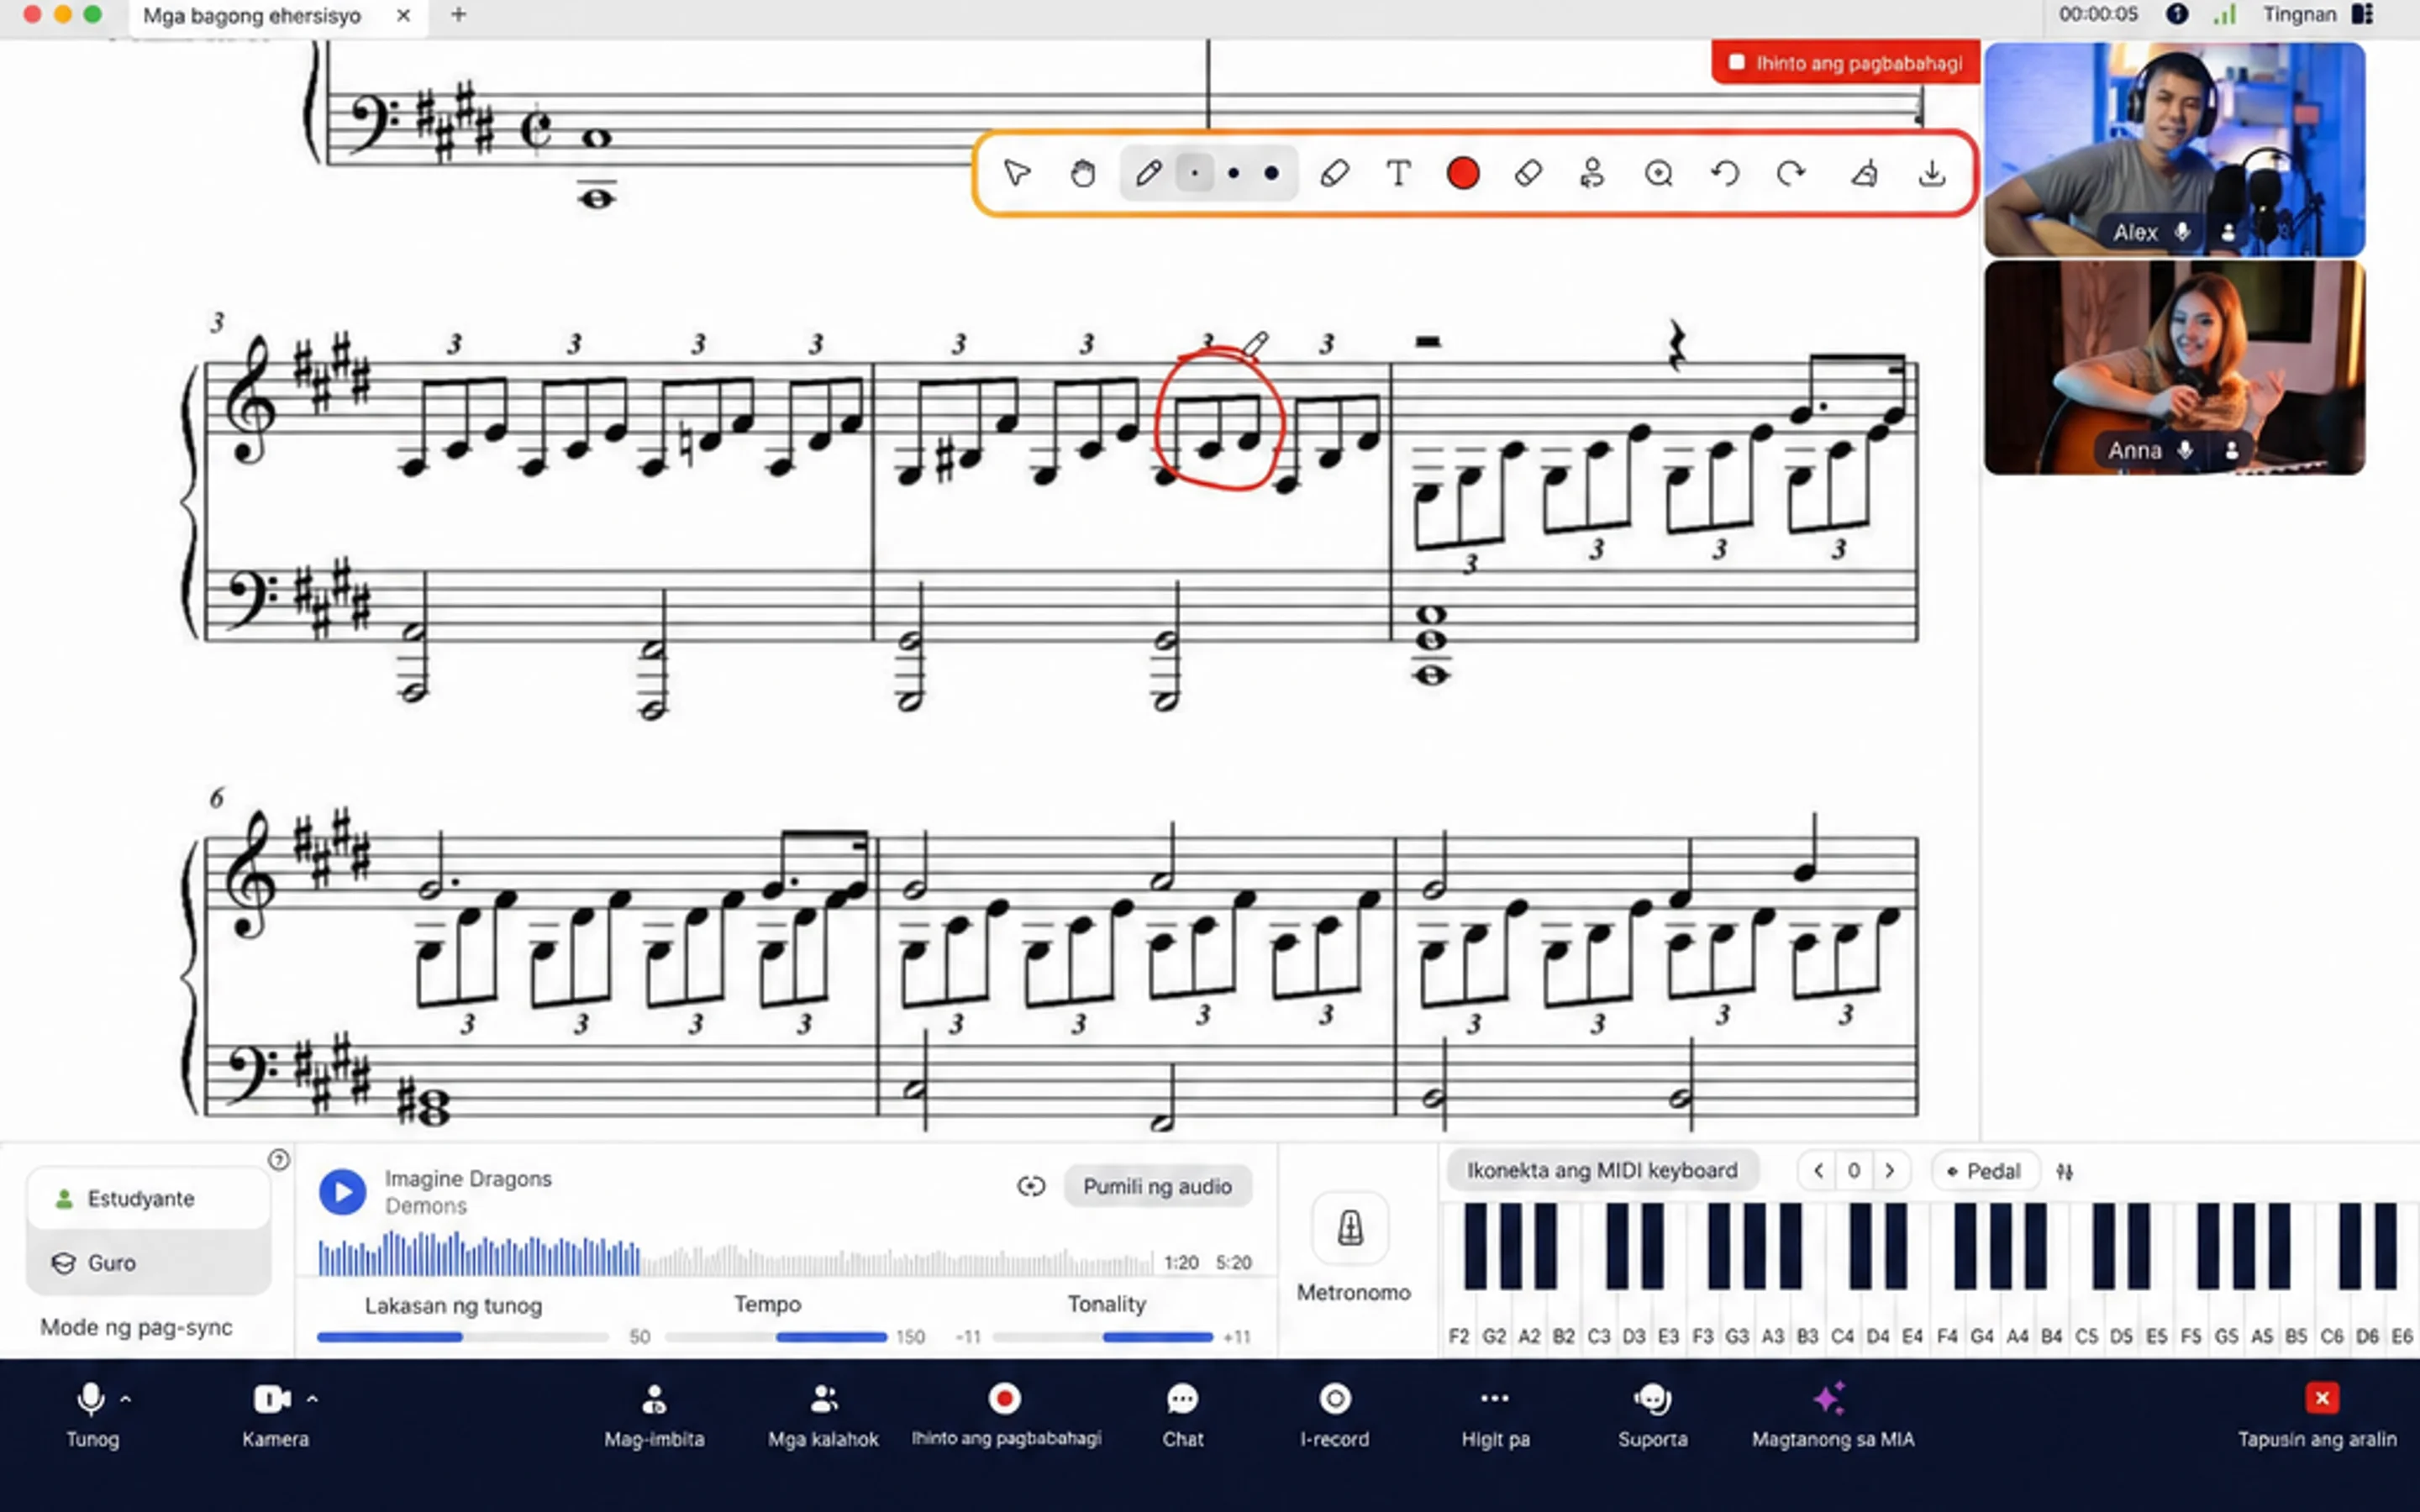Play the Imagine Dragons Demons track

(342, 1192)
